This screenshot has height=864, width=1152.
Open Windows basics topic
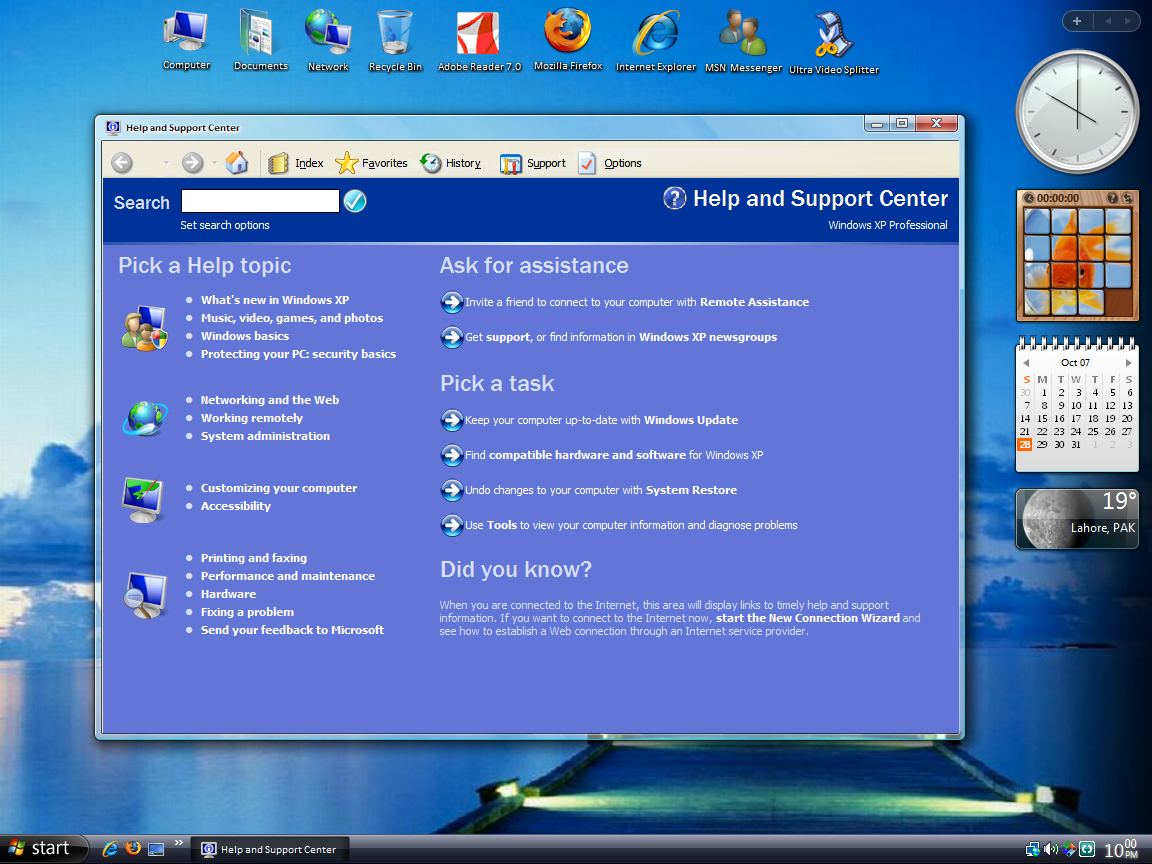click(245, 336)
